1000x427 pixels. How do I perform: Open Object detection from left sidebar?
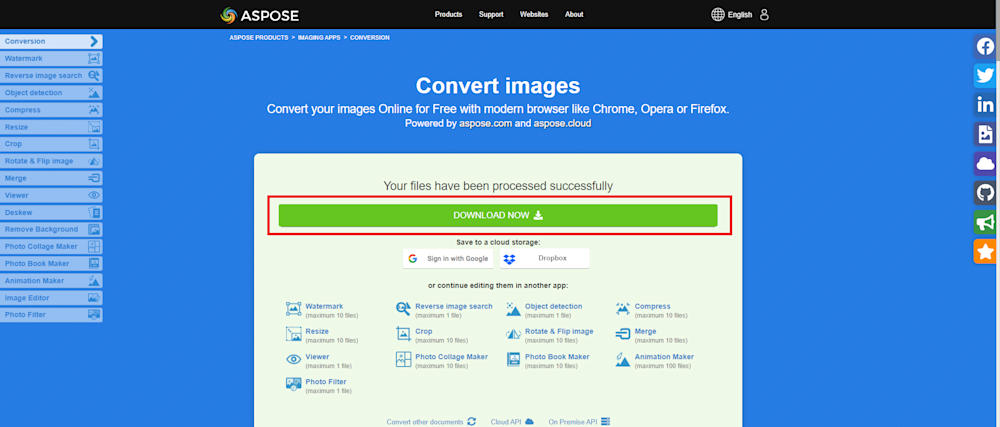pos(51,93)
